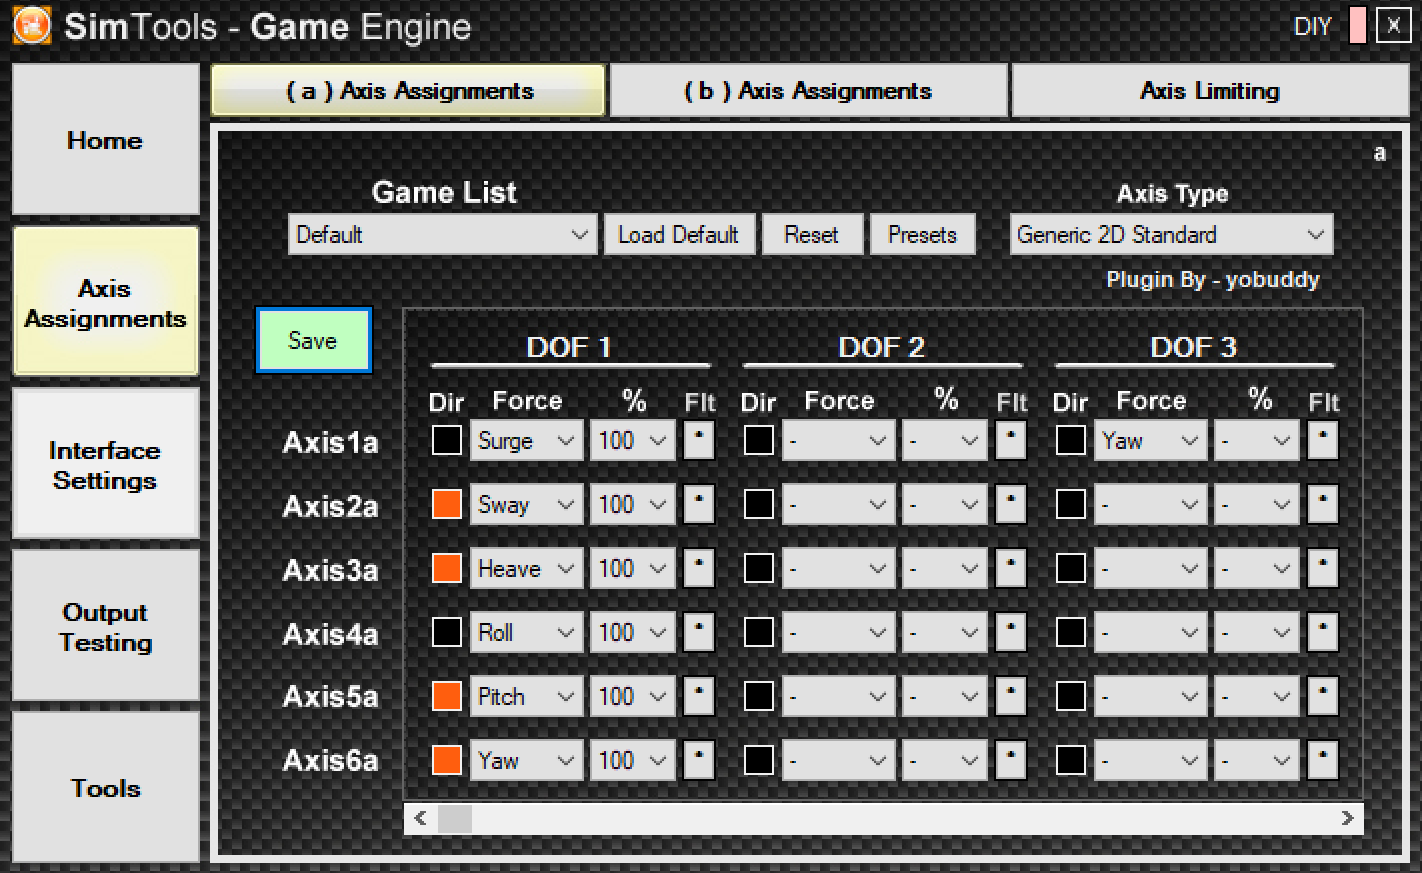
Task: Click the Presets button
Action: (x=922, y=234)
